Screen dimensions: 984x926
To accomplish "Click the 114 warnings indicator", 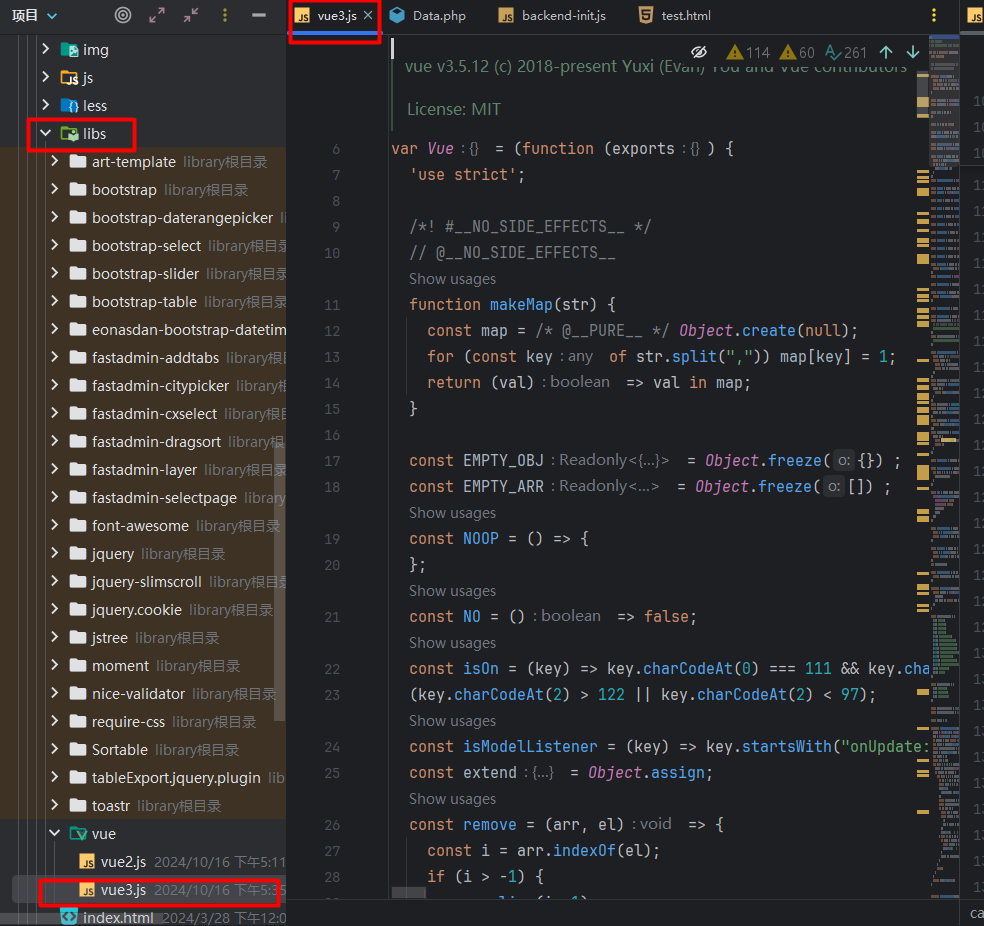I will (x=748, y=52).
